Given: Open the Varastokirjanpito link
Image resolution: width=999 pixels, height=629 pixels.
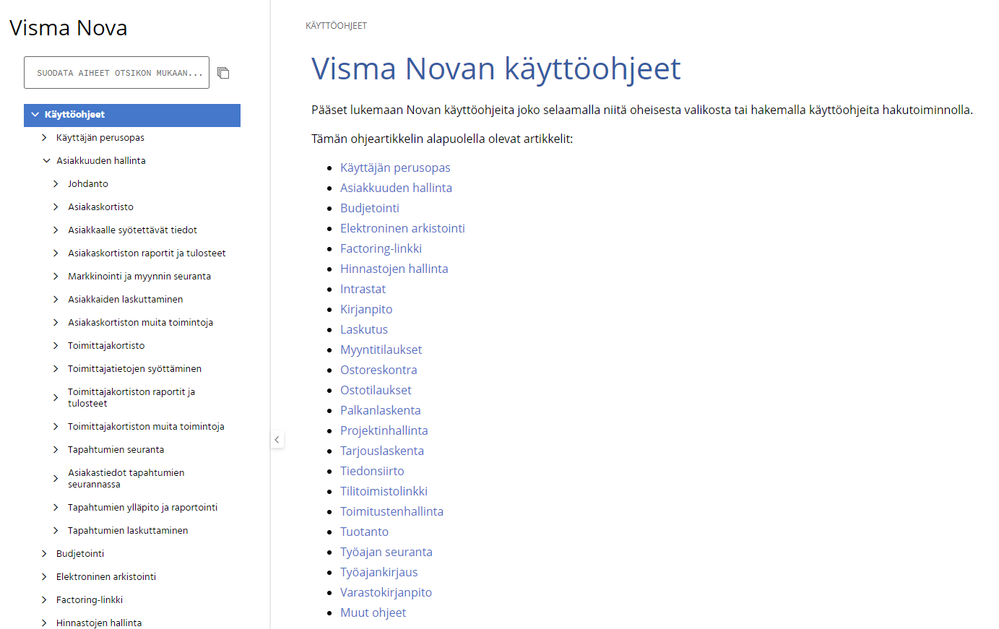Looking at the screenshot, I should point(385,593).
